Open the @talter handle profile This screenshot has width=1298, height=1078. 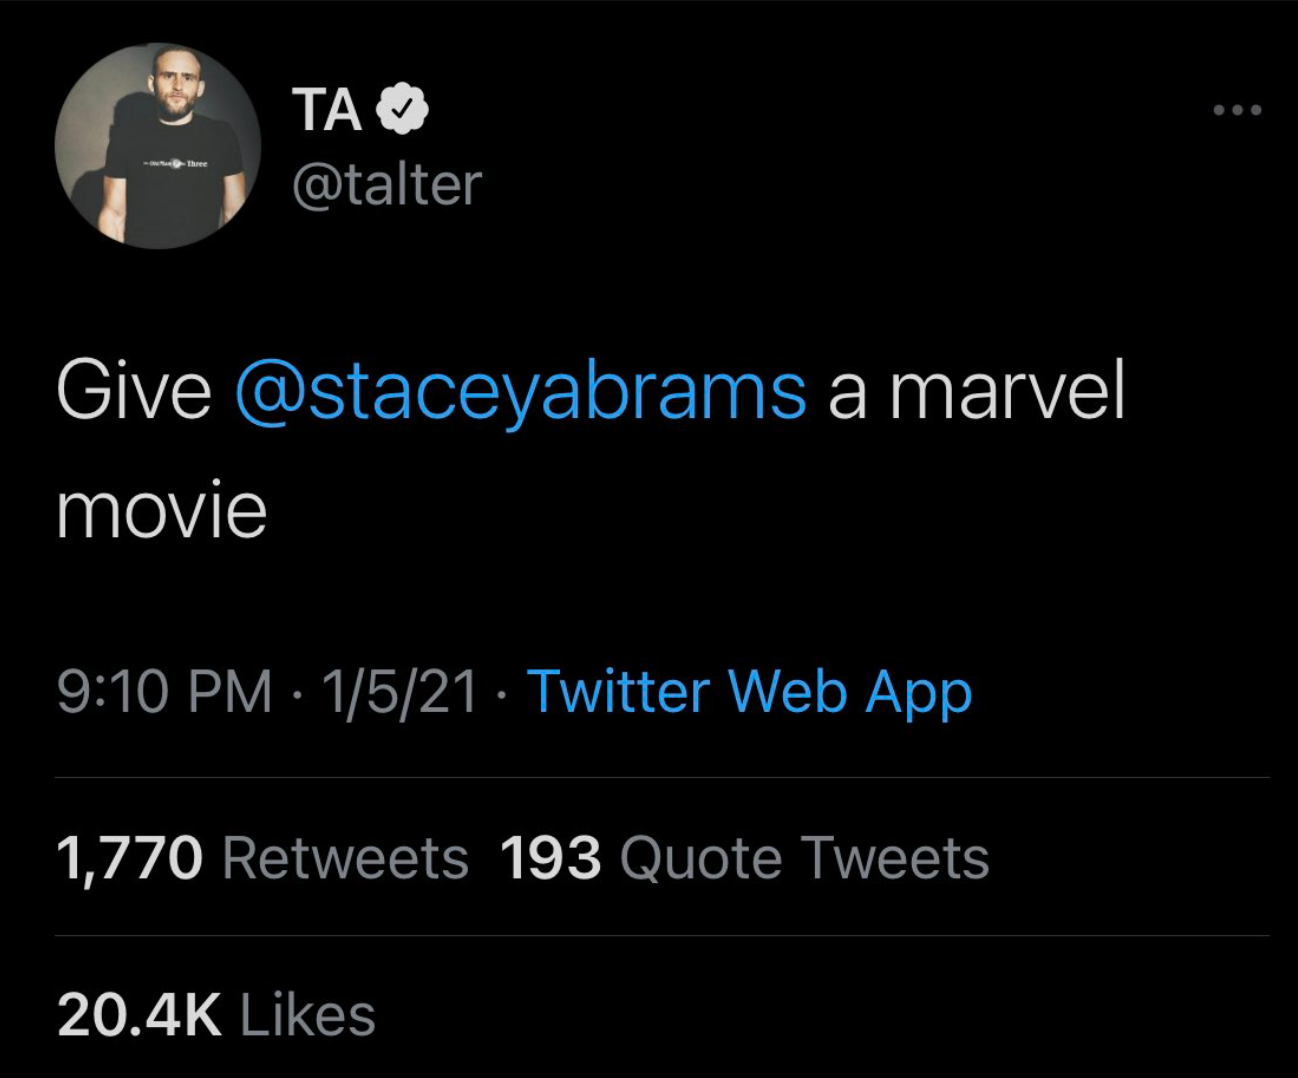coord(387,184)
